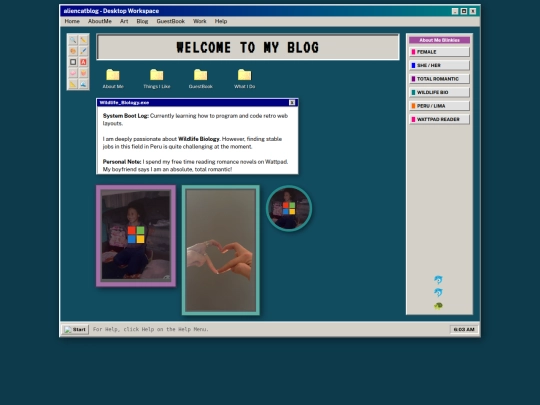Select the magnifying glass tool
The width and height of the screenshot is (540, 405).
click(x=73, y=40)
